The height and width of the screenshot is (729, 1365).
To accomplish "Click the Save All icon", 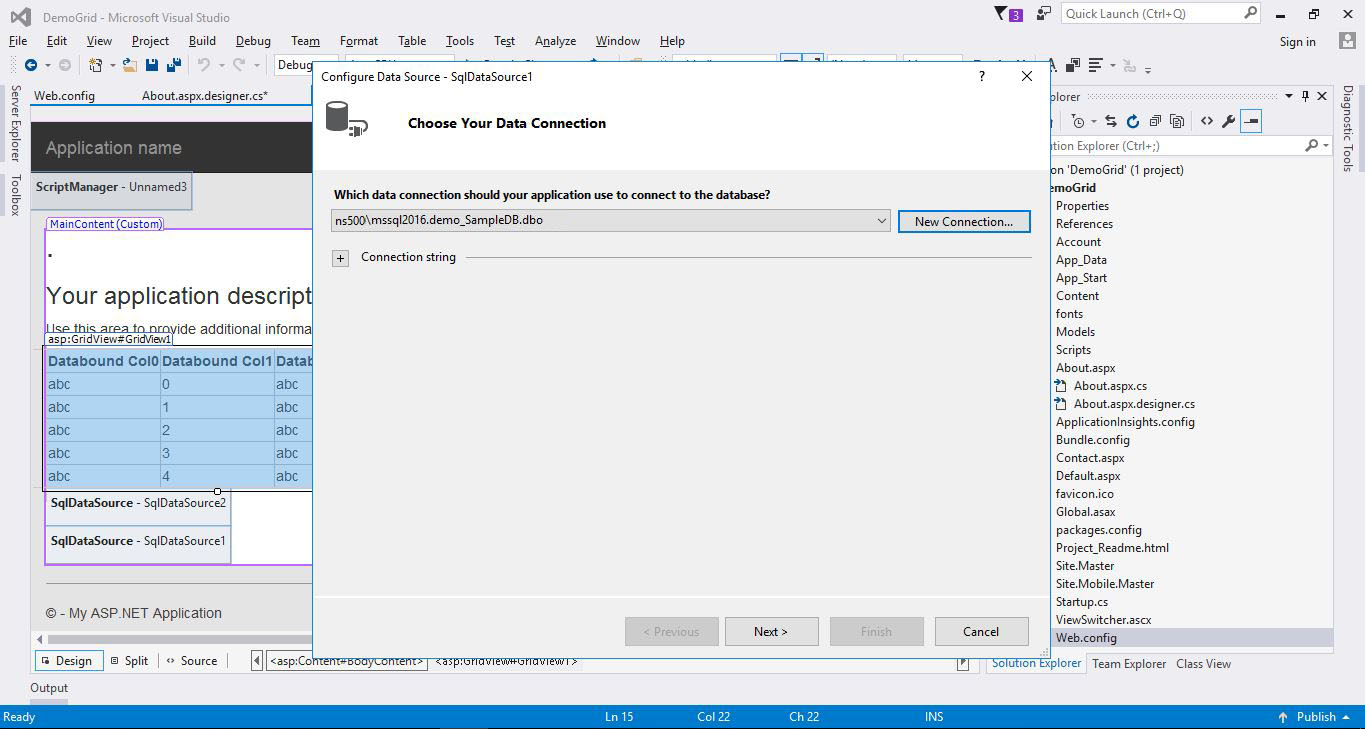I will tap(173, 65).
